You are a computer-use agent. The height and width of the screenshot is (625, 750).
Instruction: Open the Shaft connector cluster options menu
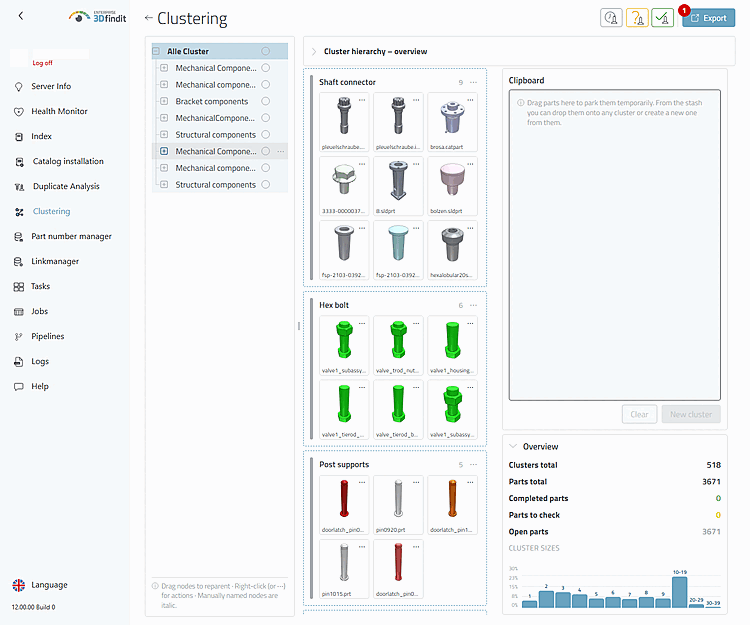474,82
